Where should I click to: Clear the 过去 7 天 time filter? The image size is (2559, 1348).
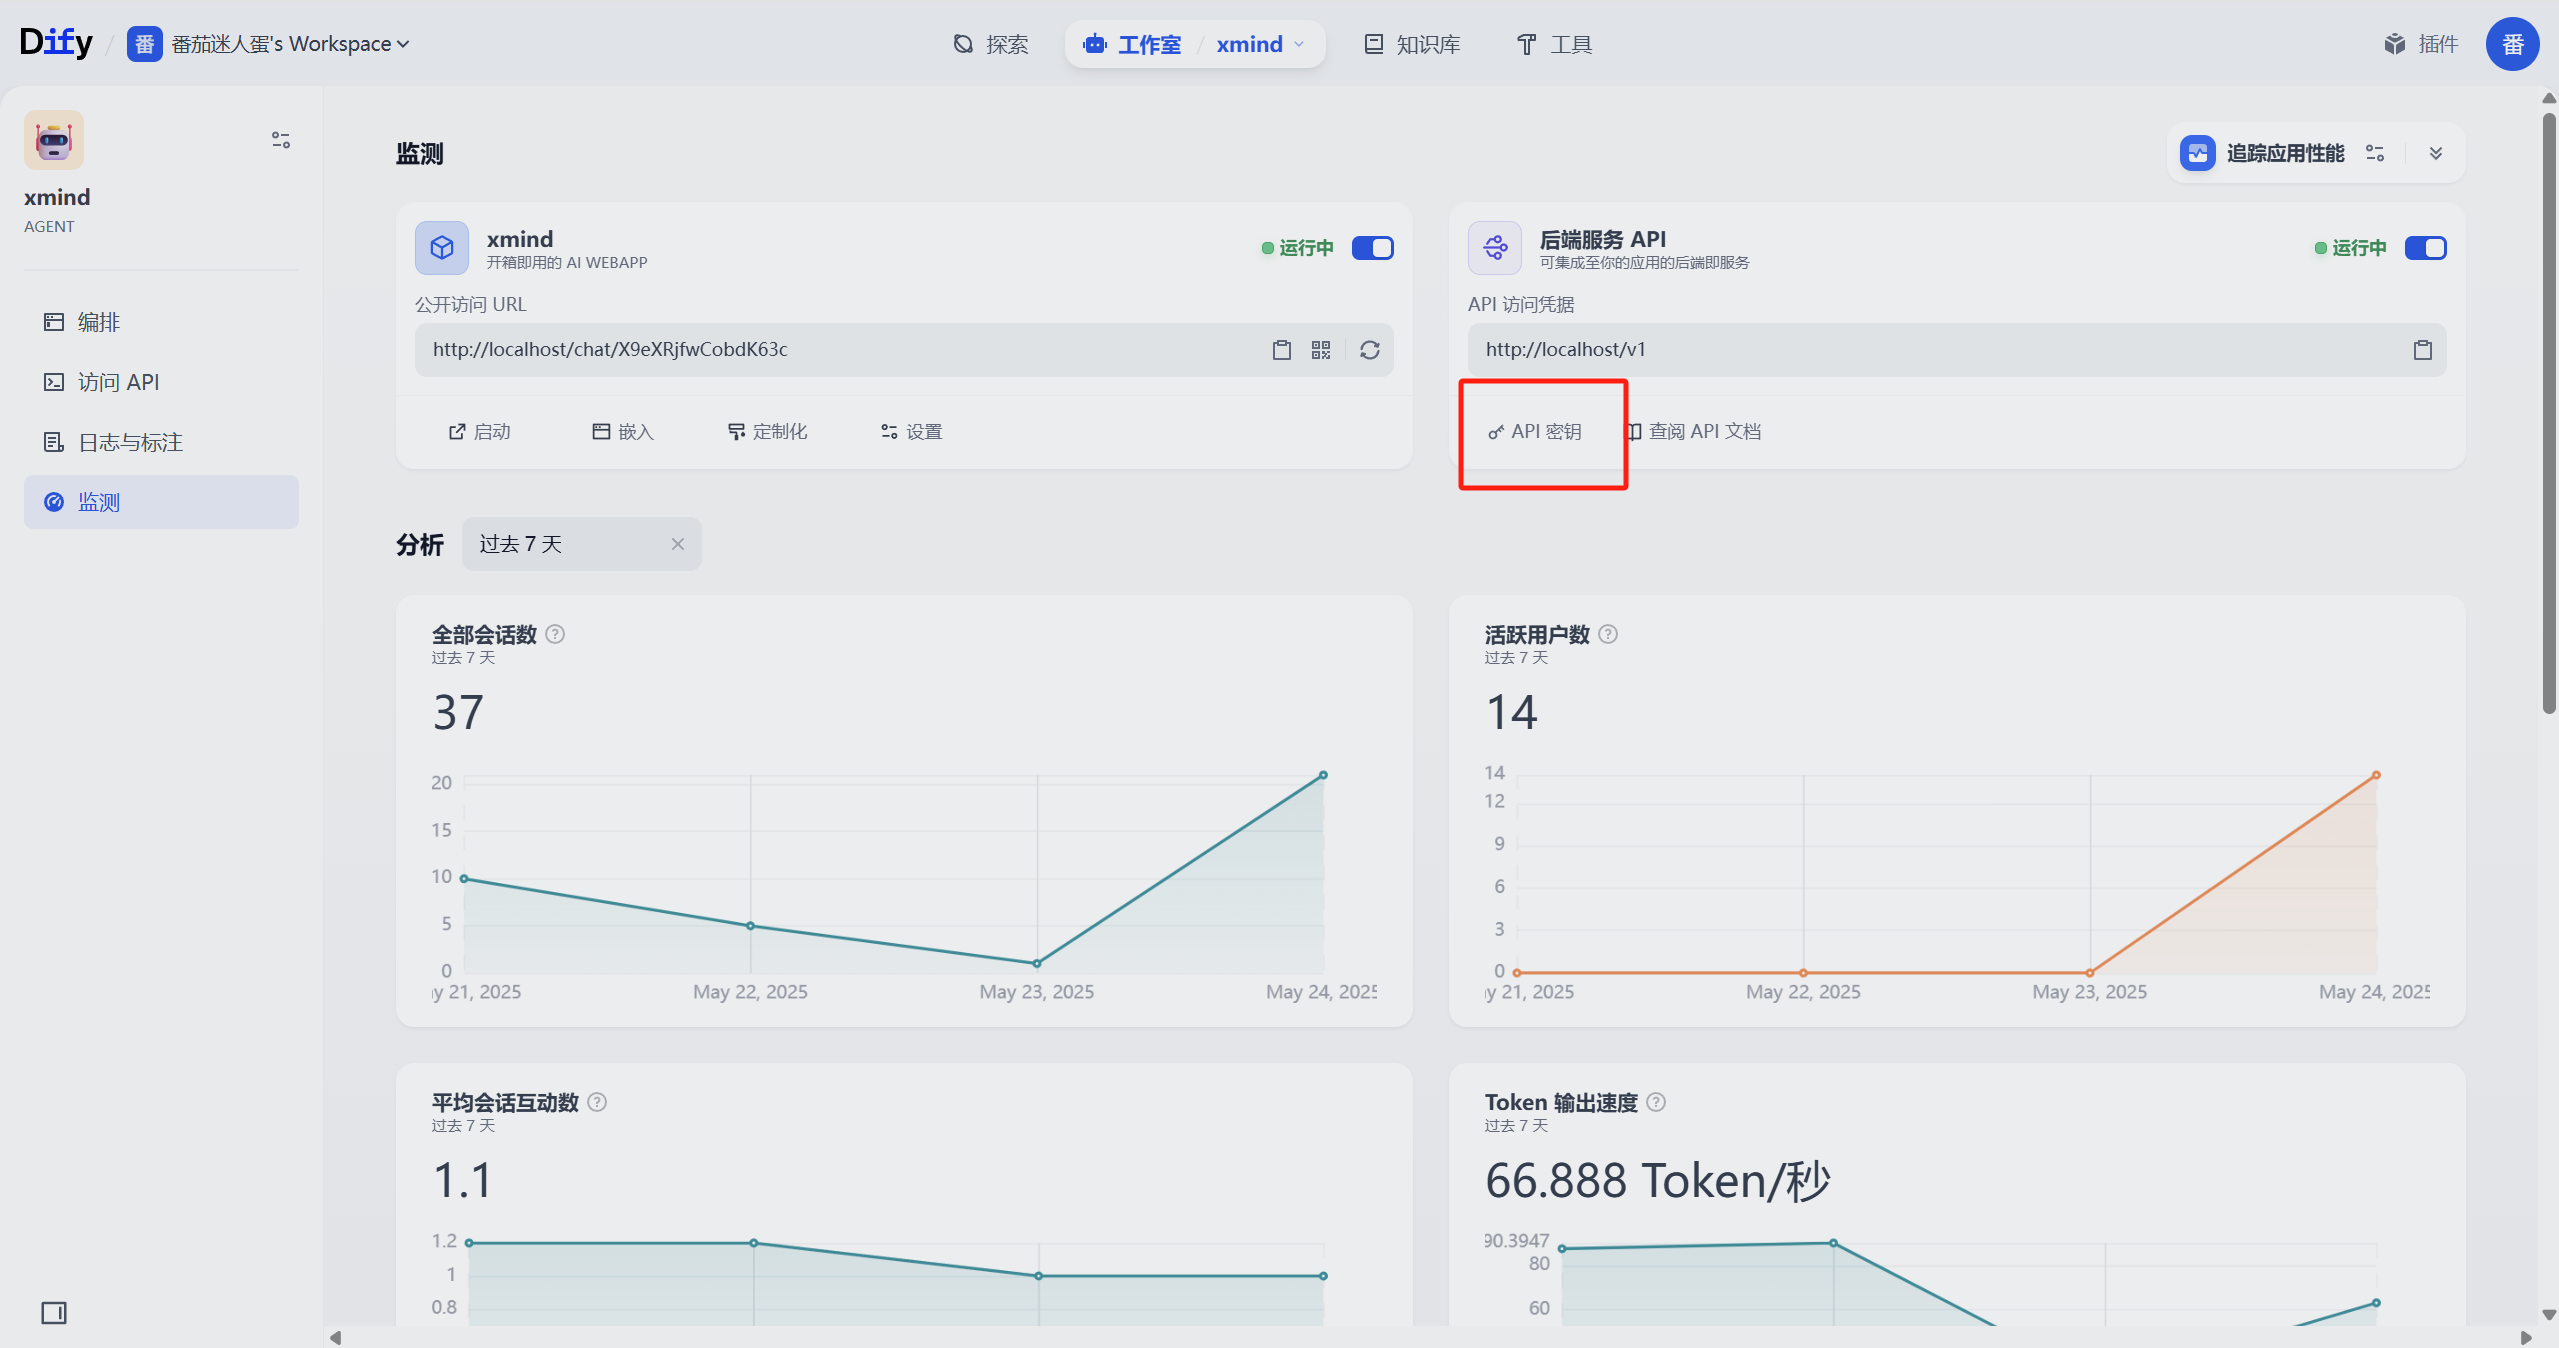click(678, 544)
